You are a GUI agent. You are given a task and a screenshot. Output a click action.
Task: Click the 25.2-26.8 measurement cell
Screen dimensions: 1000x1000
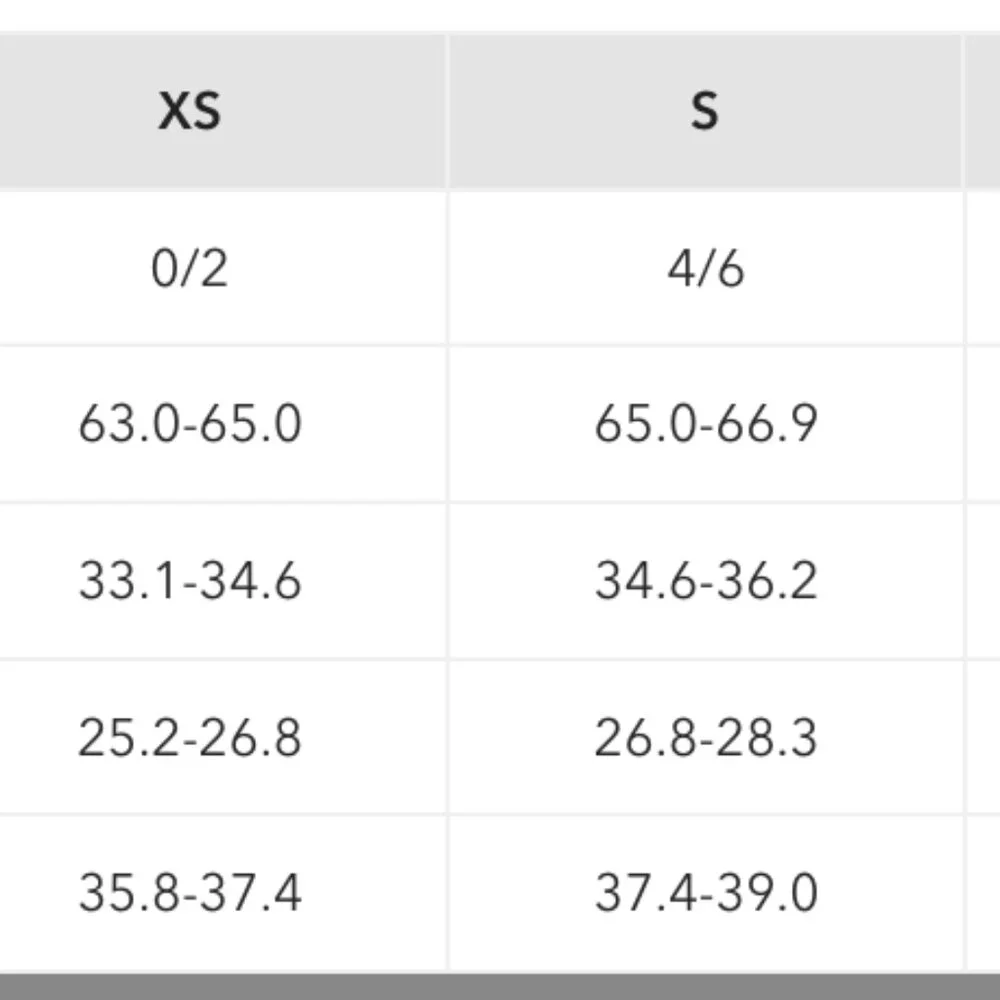click(190, 737)
